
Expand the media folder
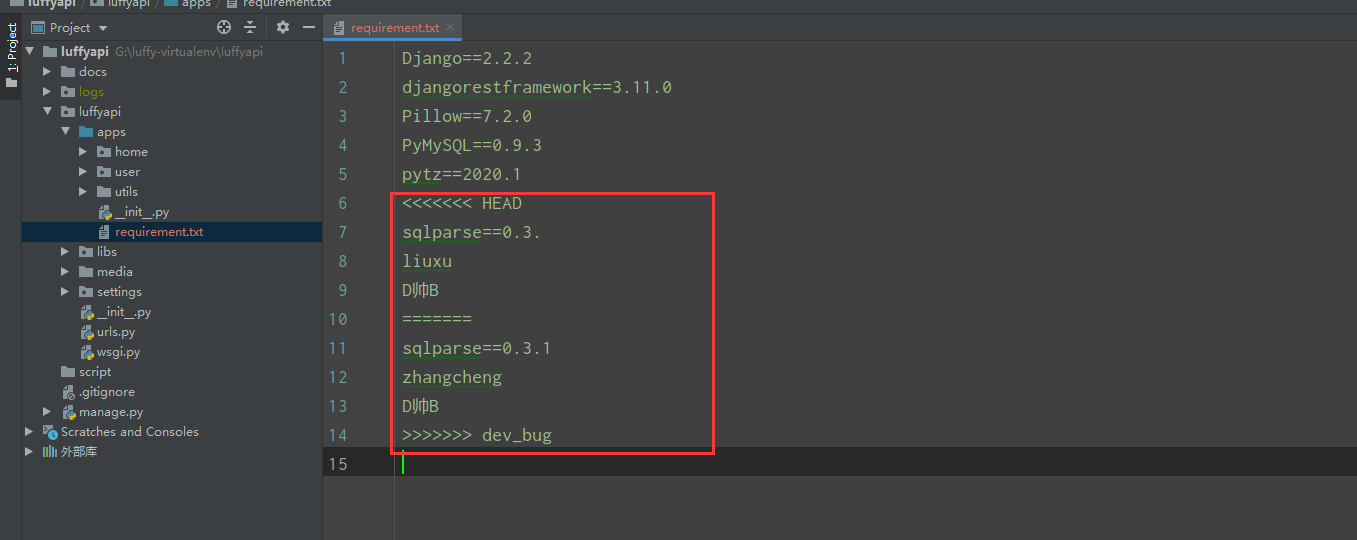(x=65, y=272)
